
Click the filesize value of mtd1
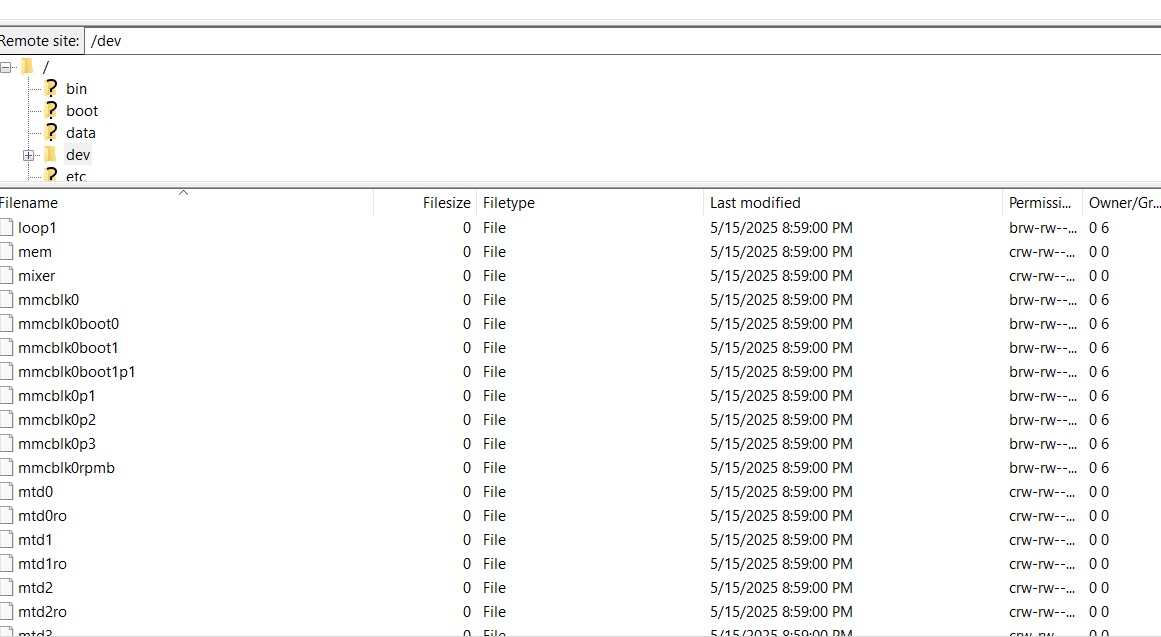[x=466, y=539]
